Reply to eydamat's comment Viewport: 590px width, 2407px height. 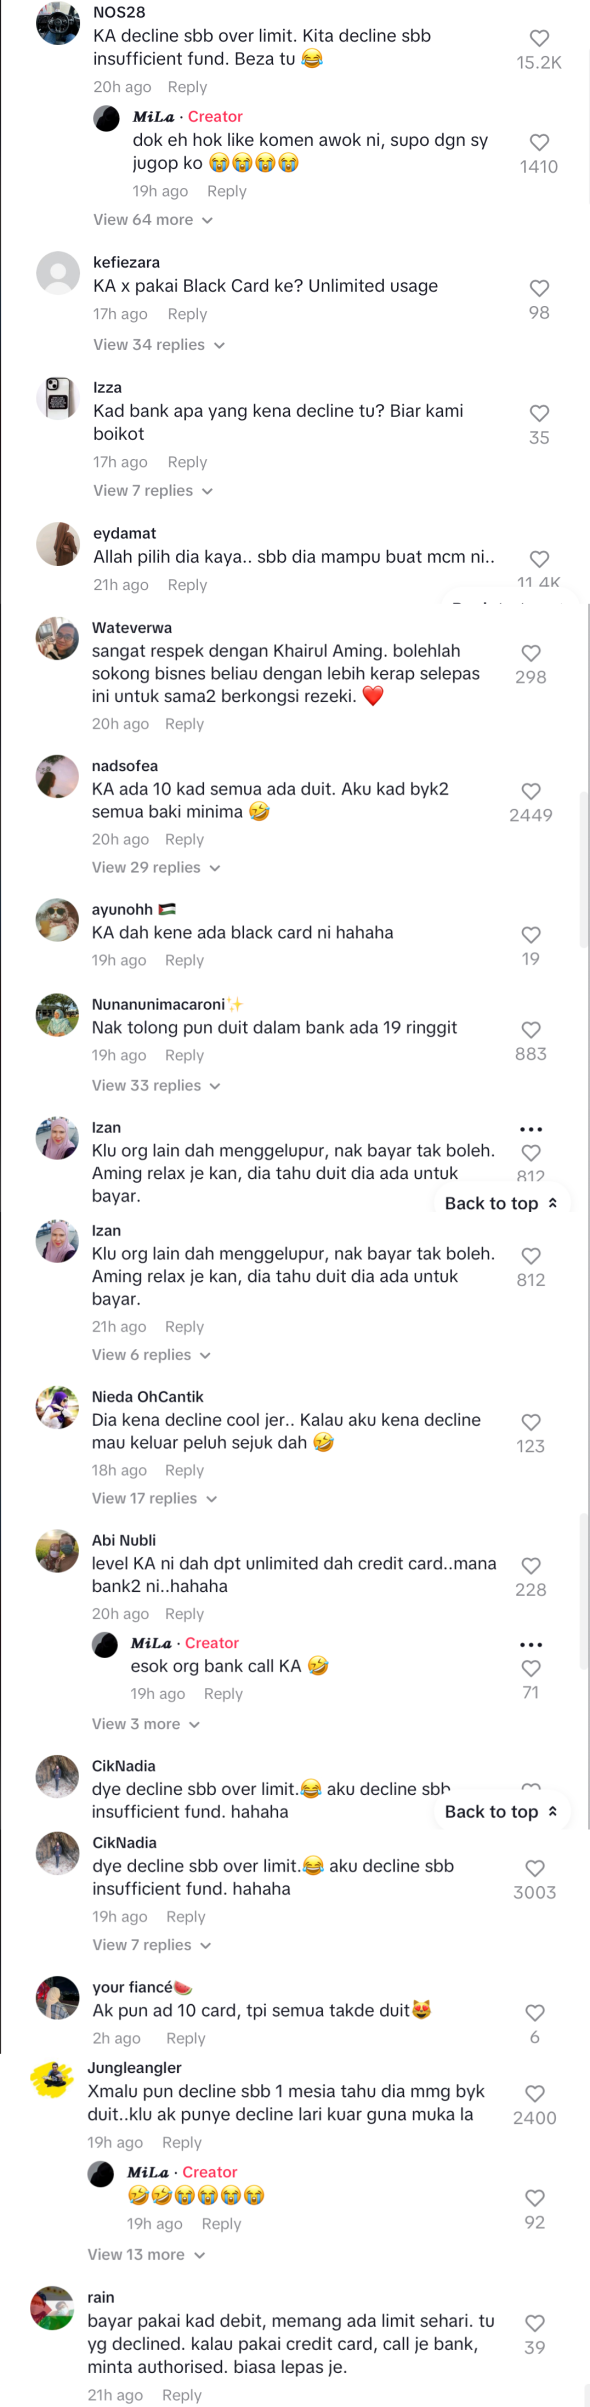[x=187, y=585]
